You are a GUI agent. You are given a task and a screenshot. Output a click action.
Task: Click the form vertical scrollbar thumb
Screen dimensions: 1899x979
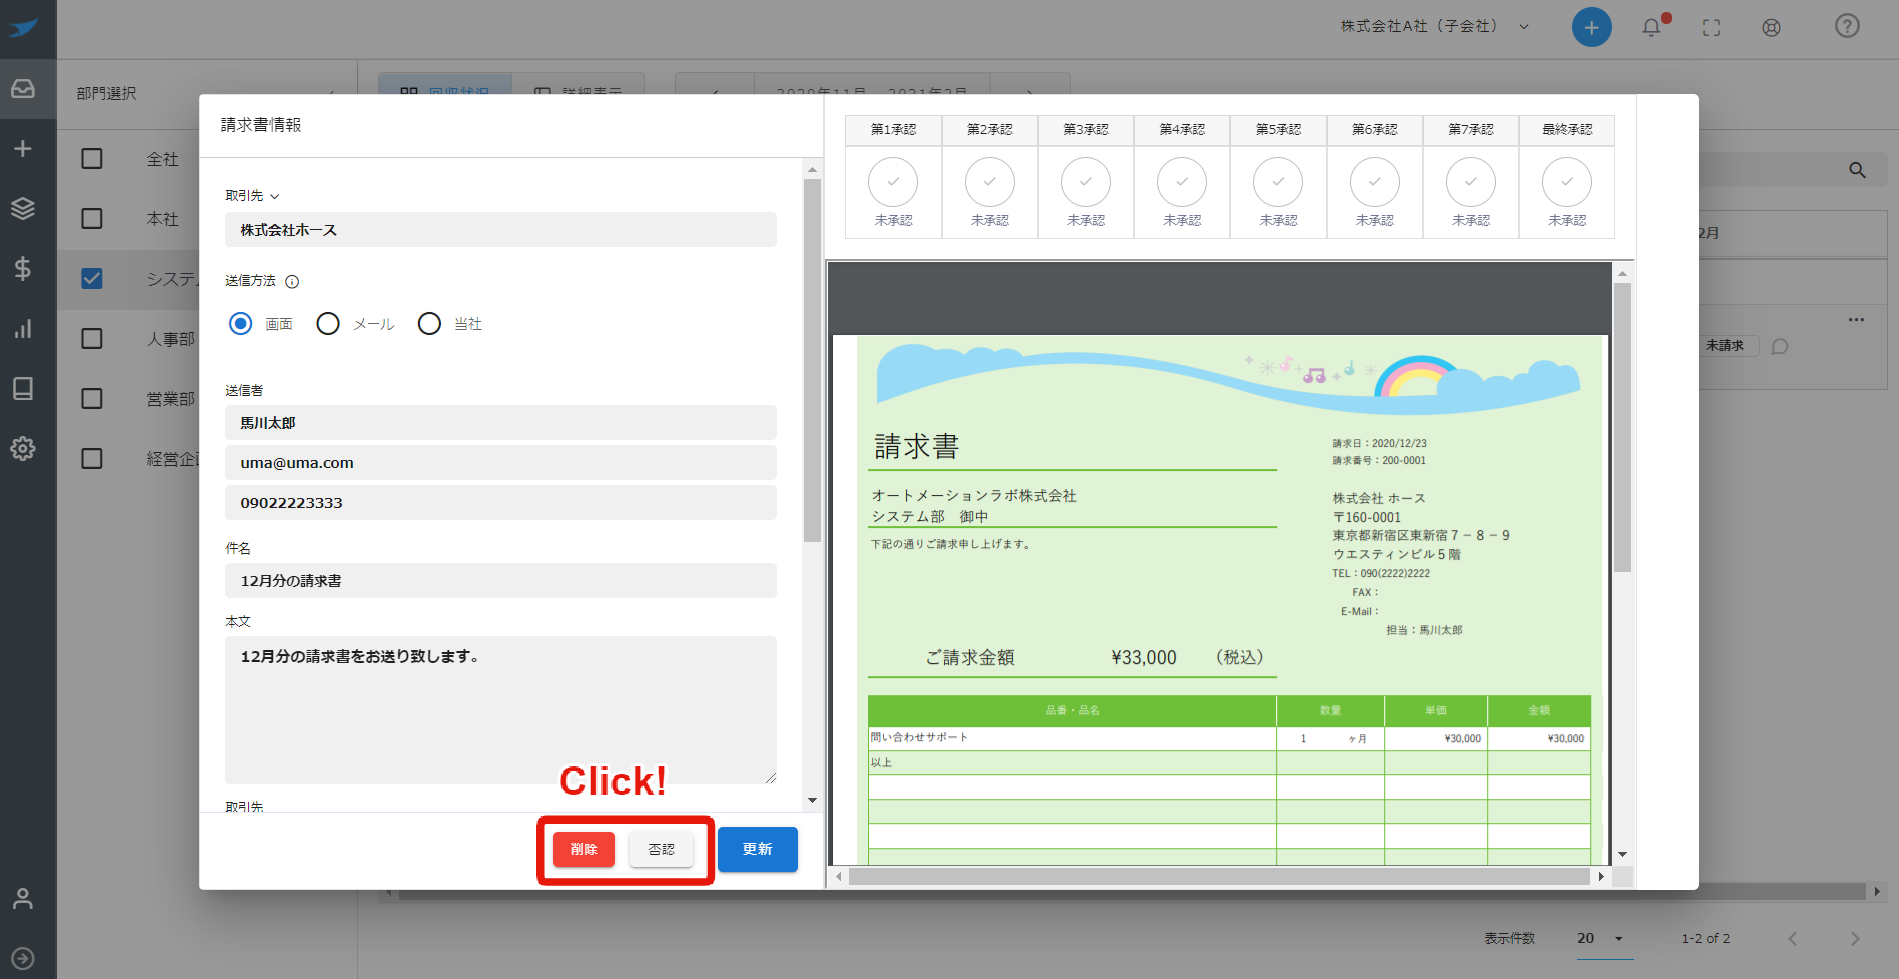coord(812,360)
